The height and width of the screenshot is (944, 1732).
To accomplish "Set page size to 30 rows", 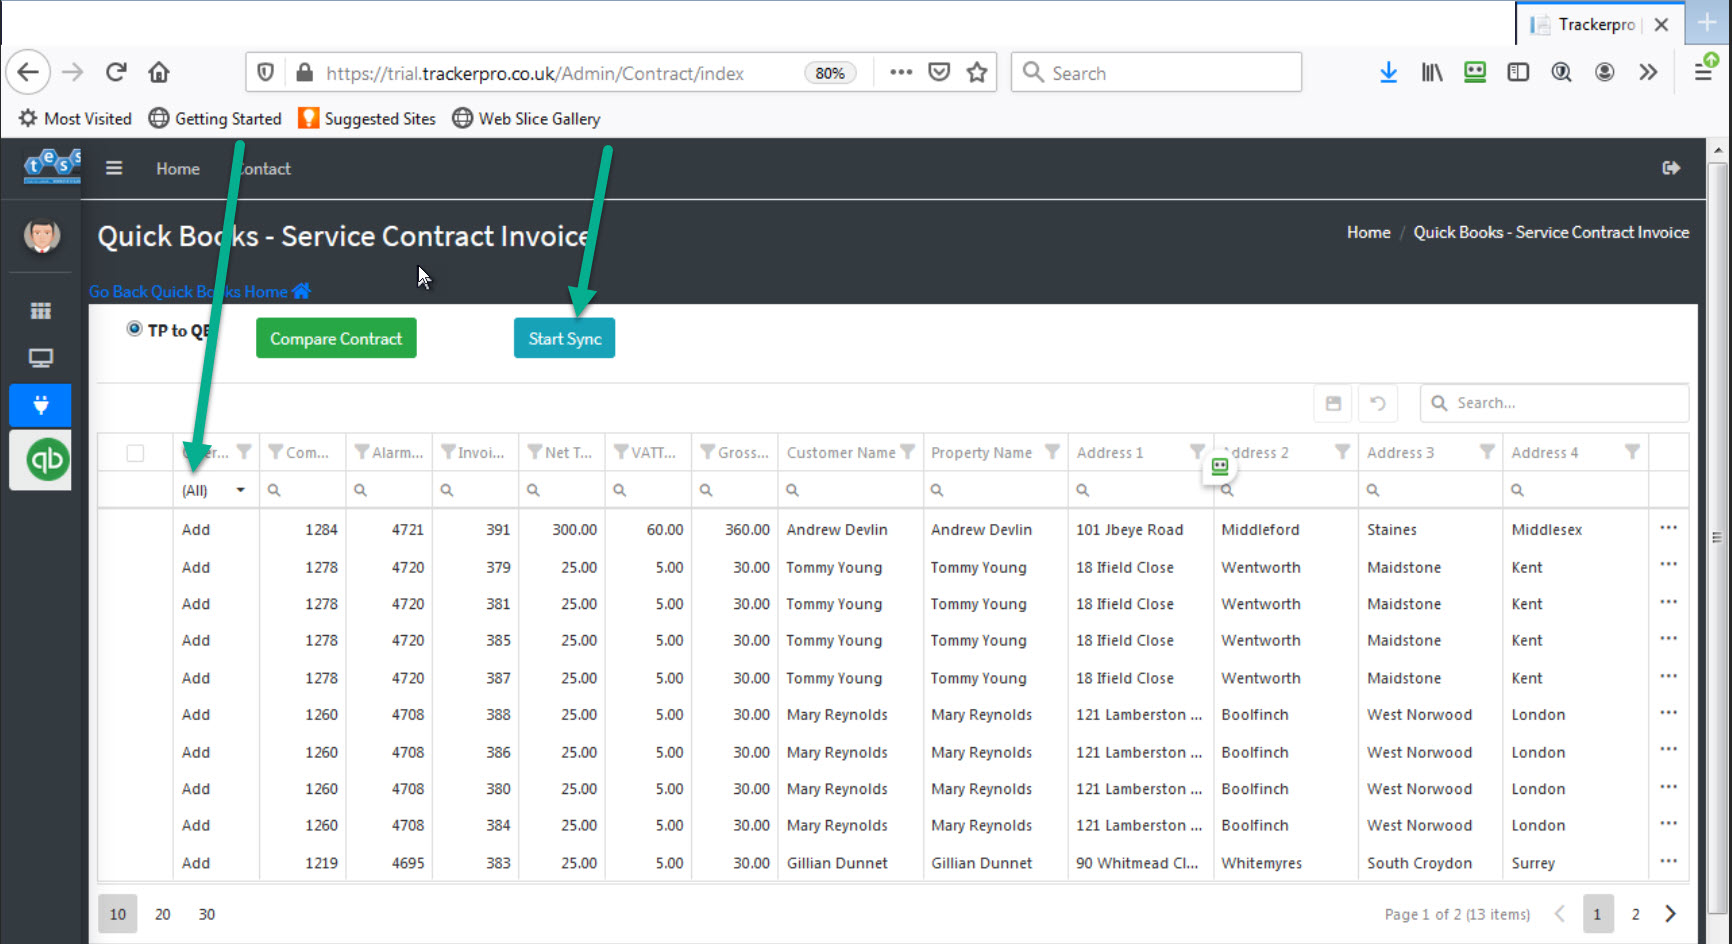I will pos(207,914).
